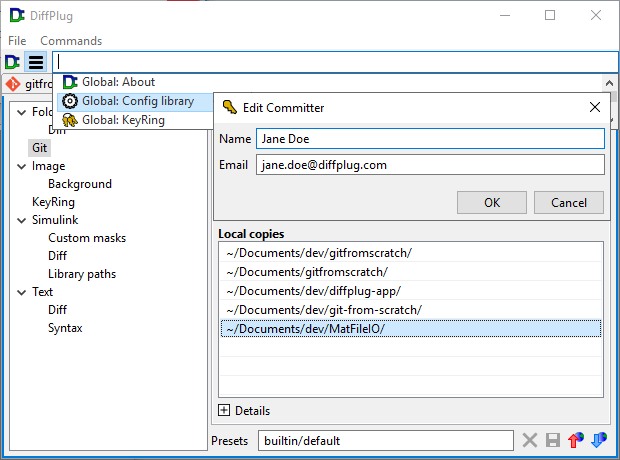Click the git diamond icon on tab
The width and height of the screenshot is (620, 460).
[13, 84]
